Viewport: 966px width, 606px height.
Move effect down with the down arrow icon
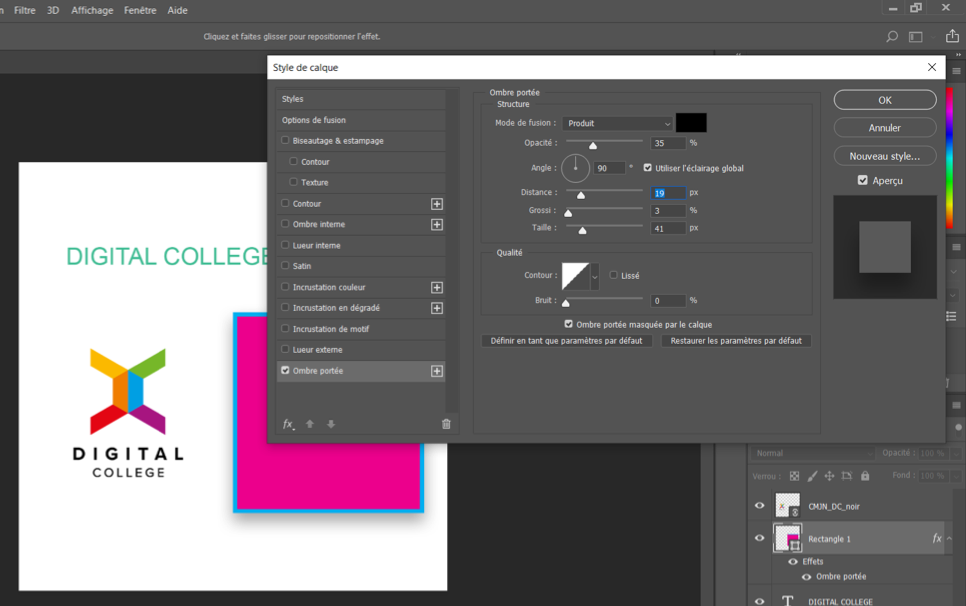point(331,424)
